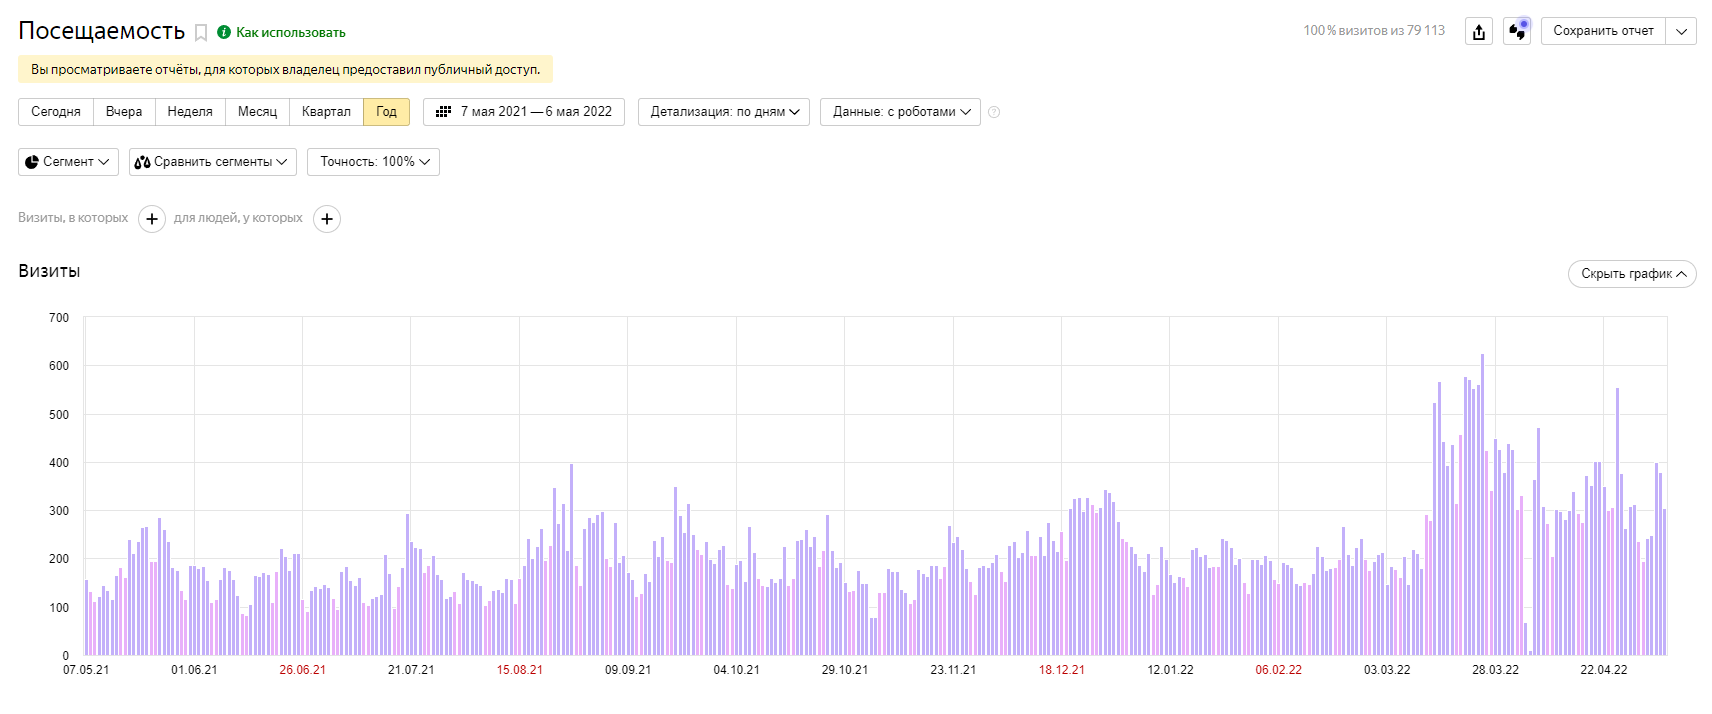The width and height of the screenshot is (1712, 714).
Task: Click the 22.04.22 axis date label
Action: point(1604,670)
